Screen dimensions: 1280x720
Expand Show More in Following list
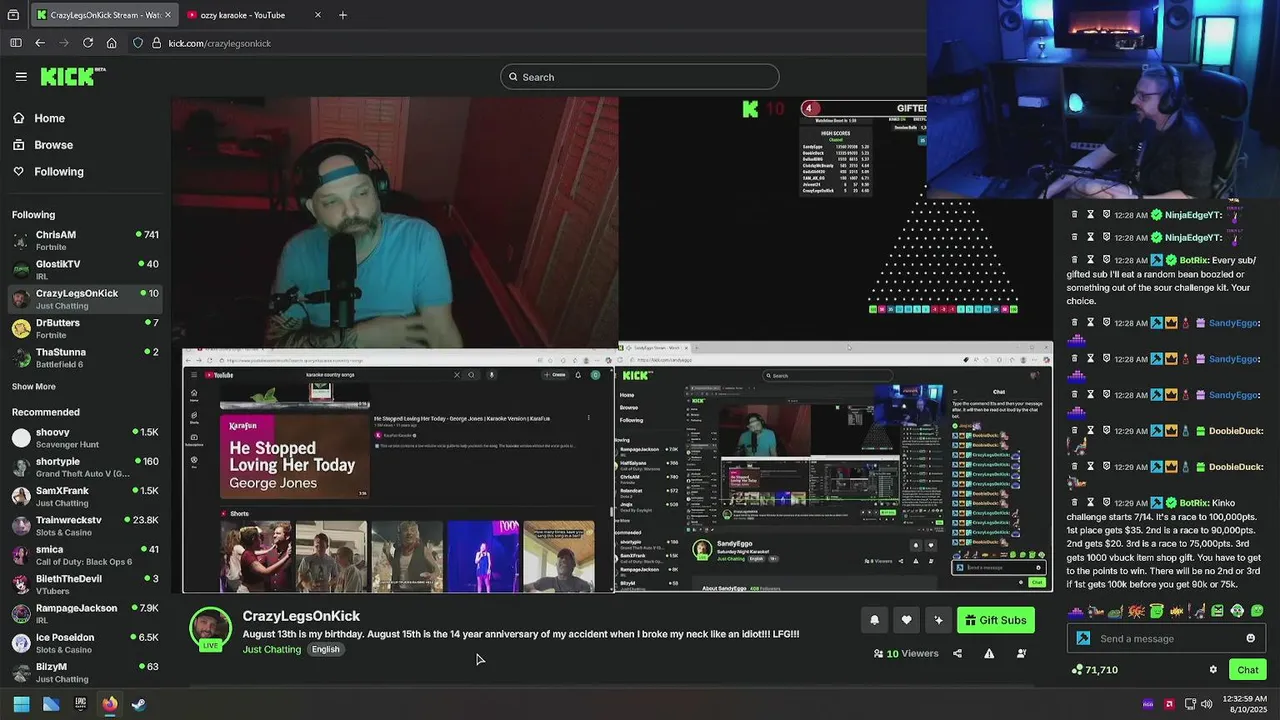(34, 387)
